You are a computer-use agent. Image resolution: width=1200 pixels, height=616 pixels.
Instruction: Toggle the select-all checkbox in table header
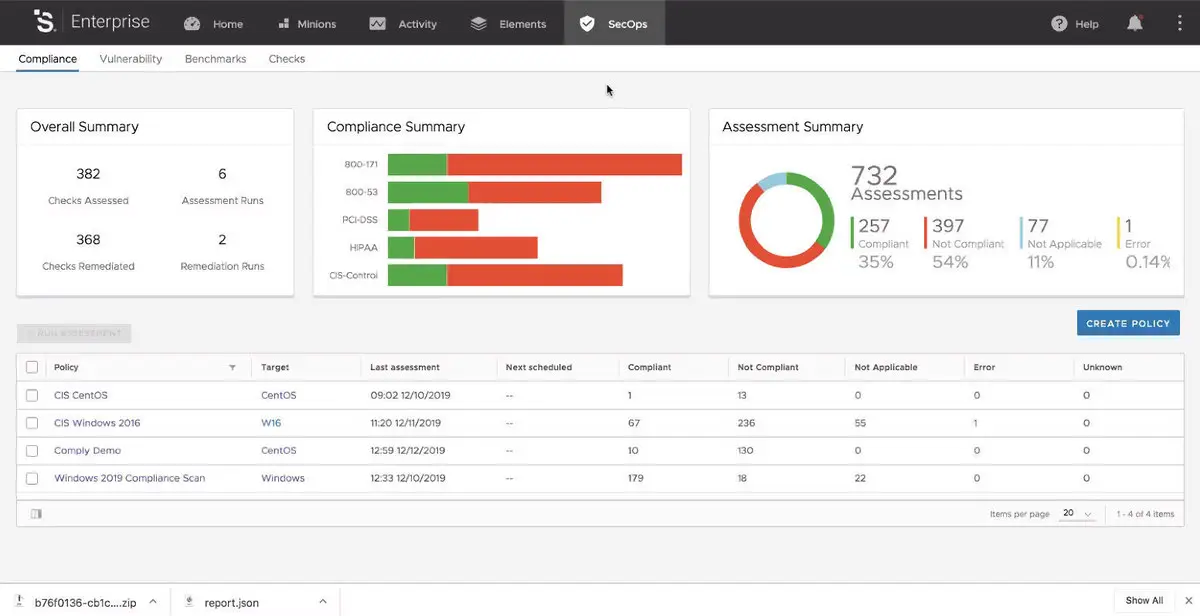[x=32, y=367]
